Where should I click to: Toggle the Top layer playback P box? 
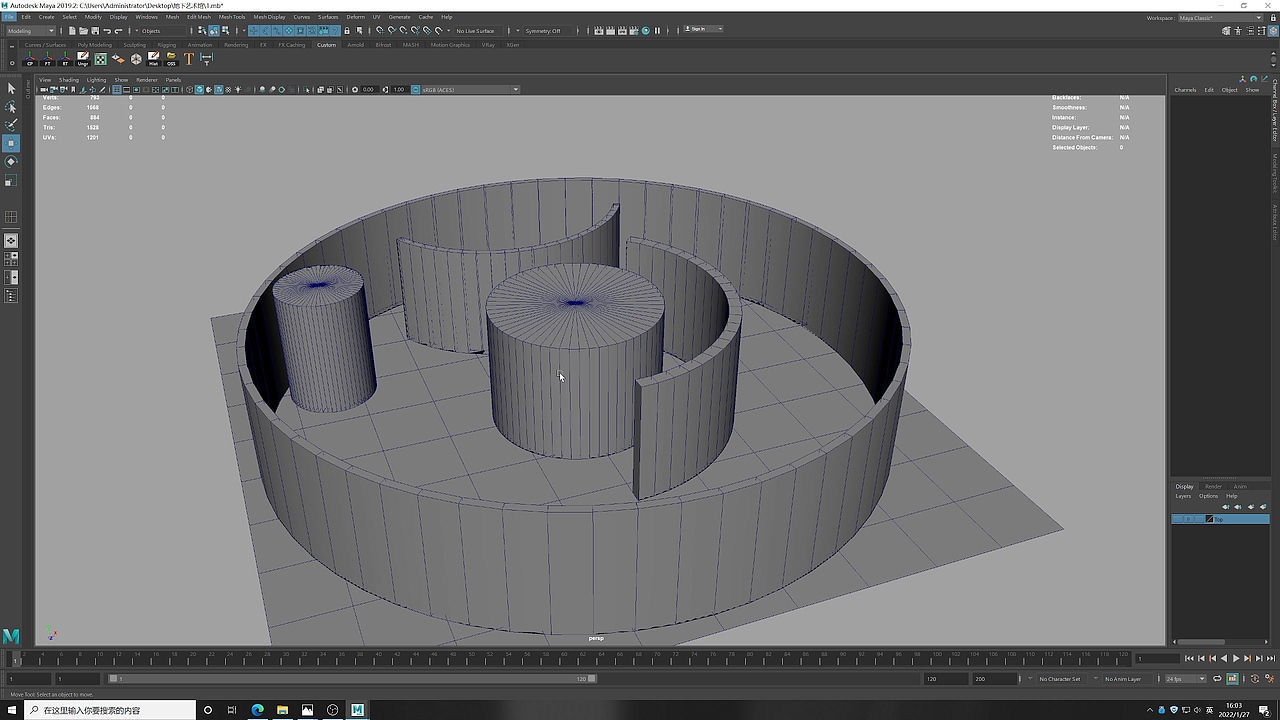coord(1189,519)
